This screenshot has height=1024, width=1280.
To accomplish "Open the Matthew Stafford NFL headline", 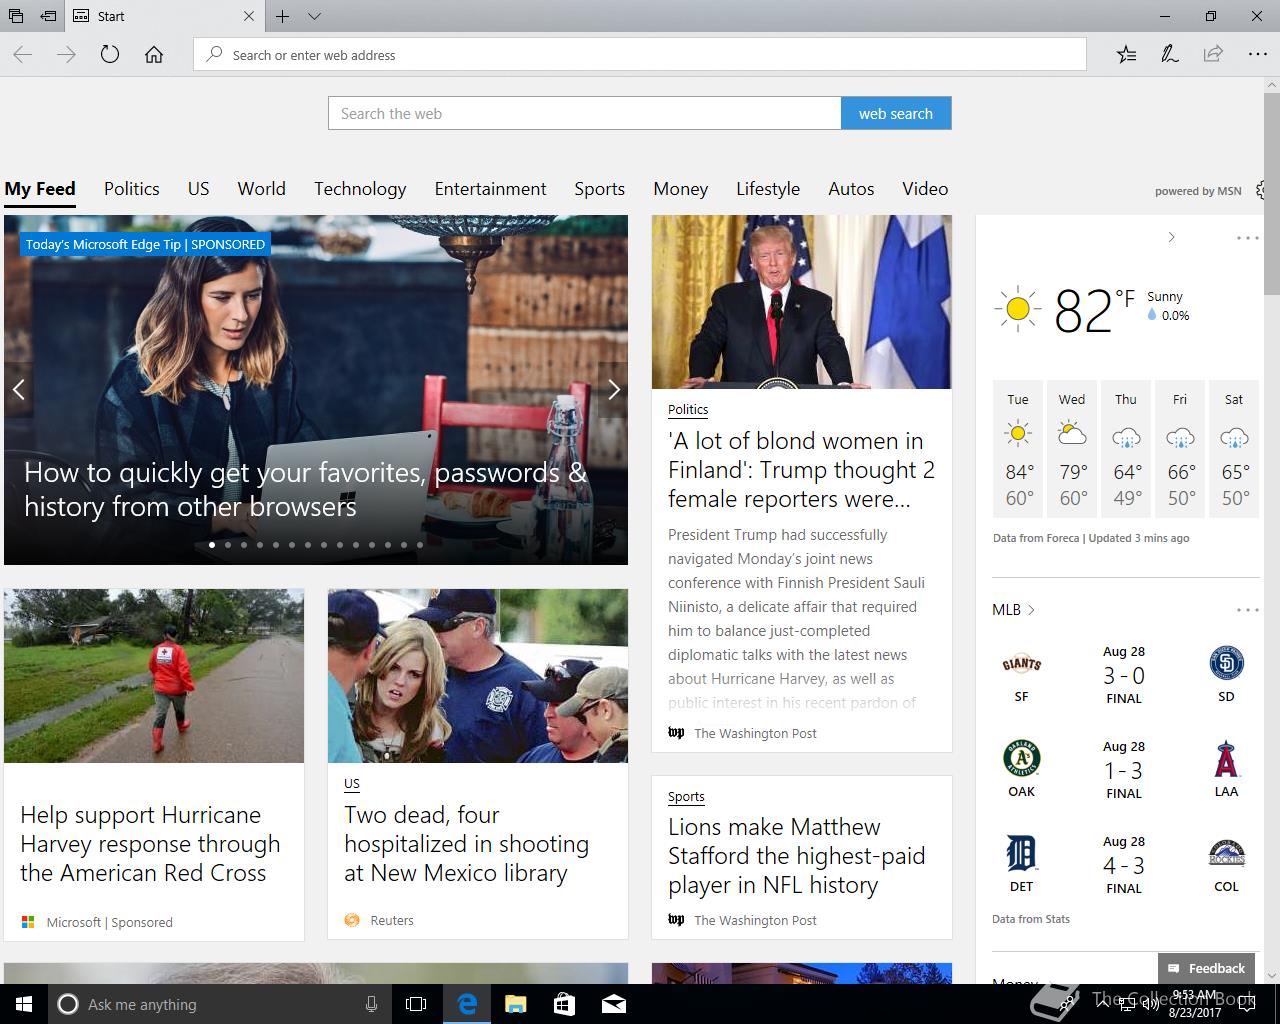I will [796, 856].
